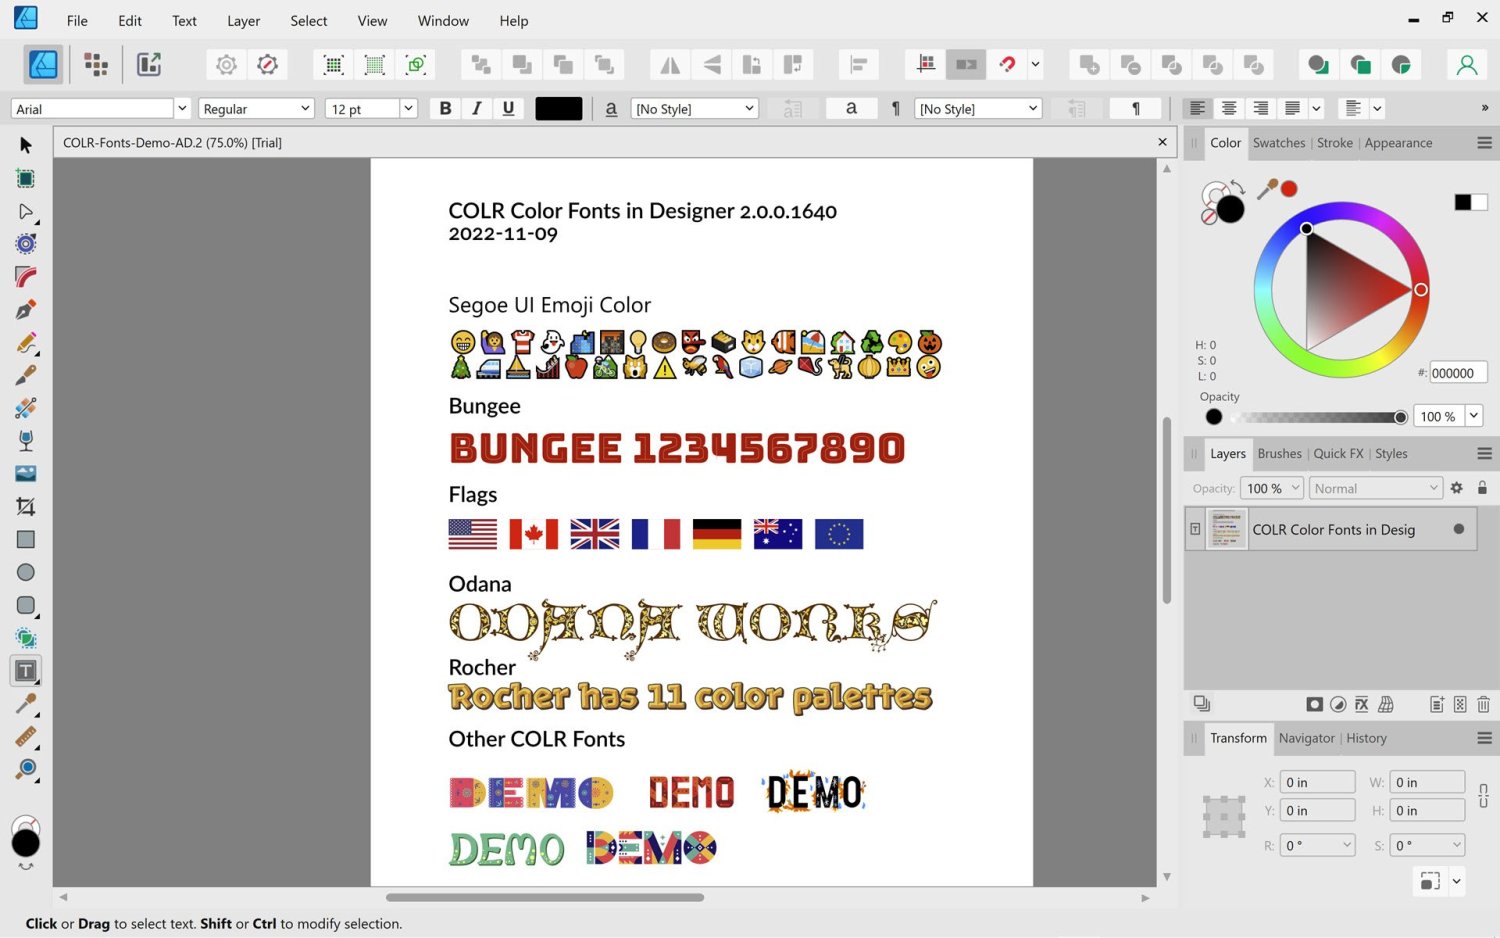Image resolution: width=1500 pixels, height=938 pixels.
Task: Click the black text color swatch
Action: coord(558,108)
